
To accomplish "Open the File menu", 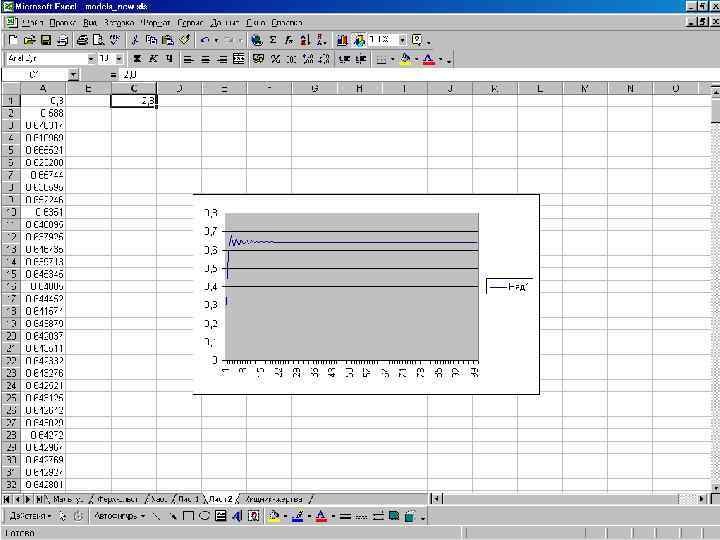I will [x=32, y=22].
